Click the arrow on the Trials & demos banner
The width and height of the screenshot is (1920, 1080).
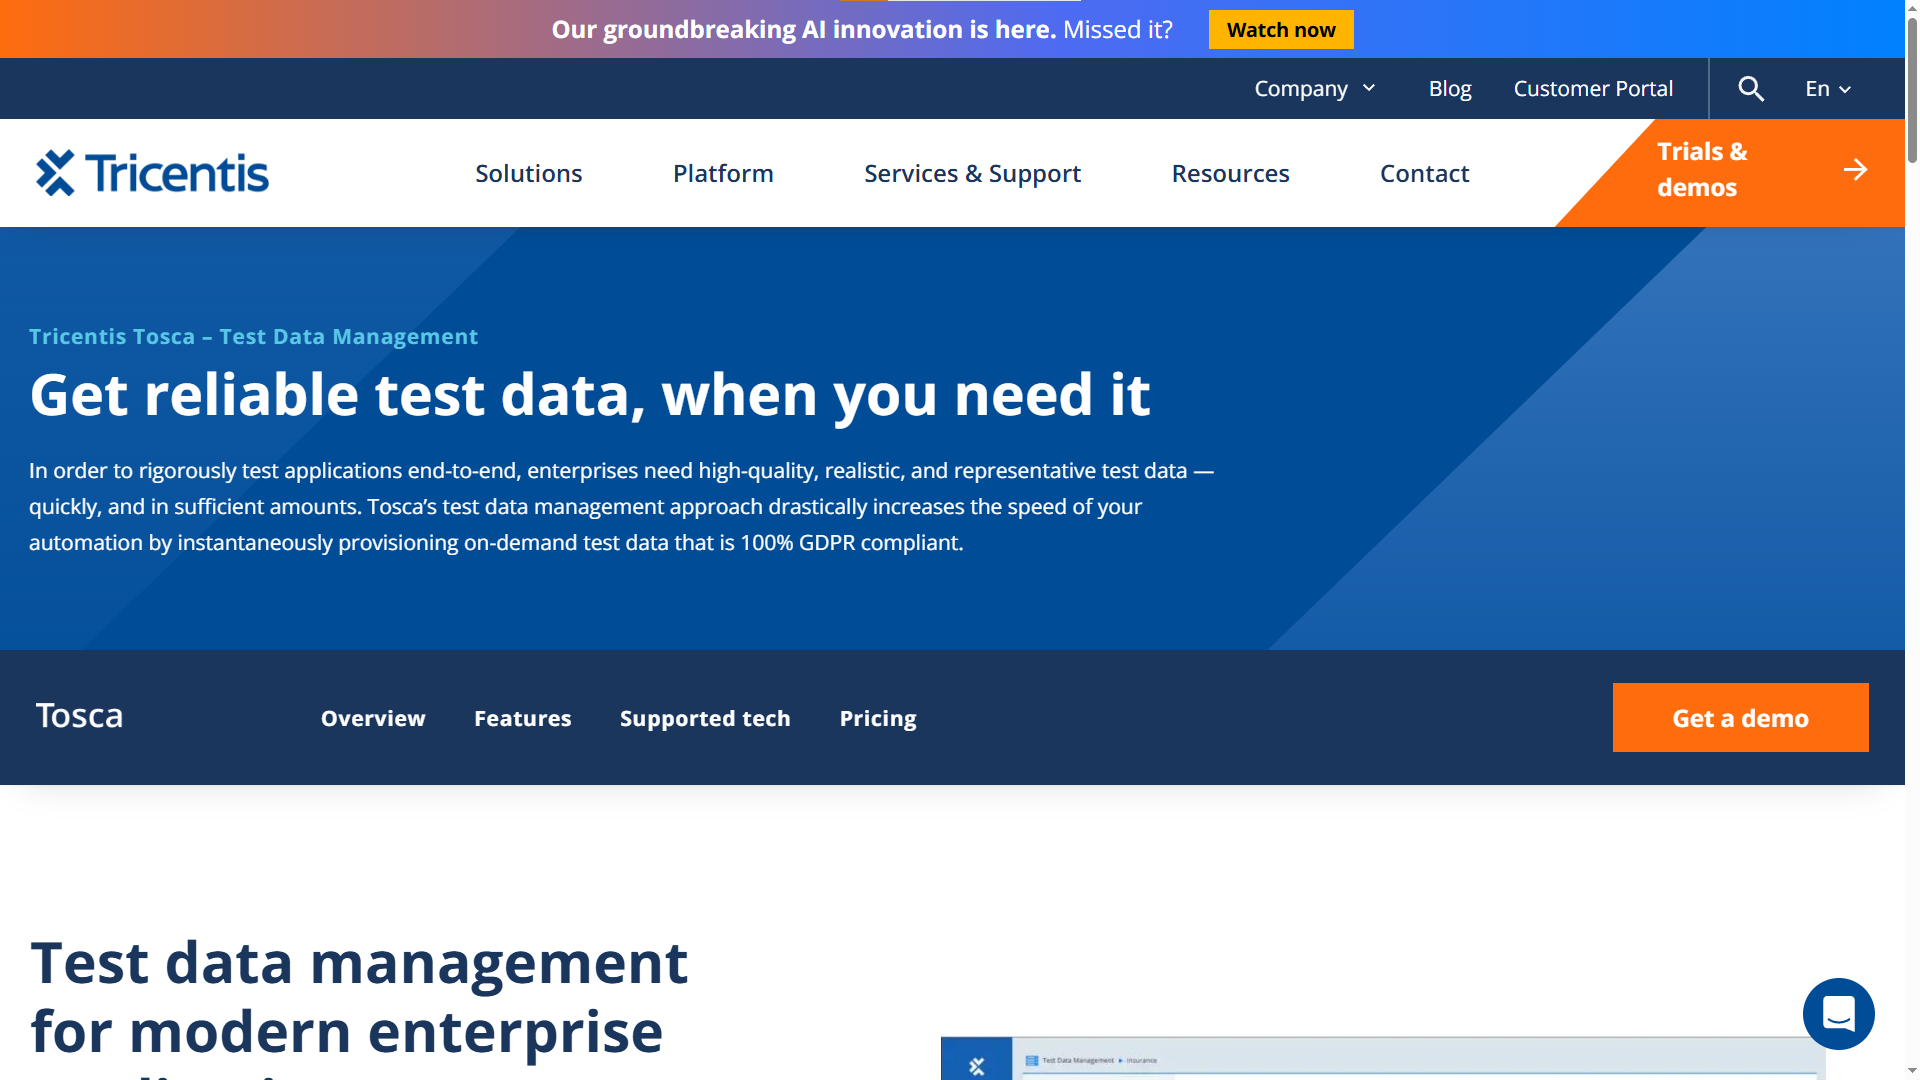pos(1855,170)
